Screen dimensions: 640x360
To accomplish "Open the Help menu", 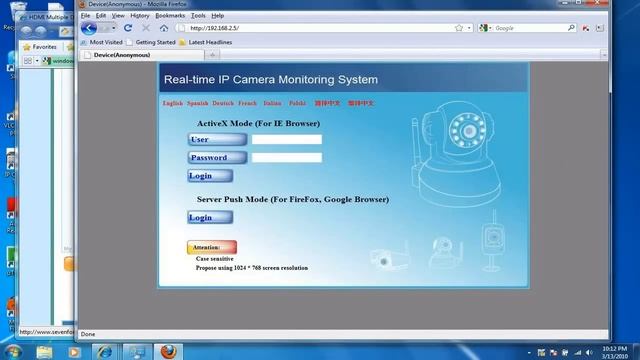I will coord(218,16).
